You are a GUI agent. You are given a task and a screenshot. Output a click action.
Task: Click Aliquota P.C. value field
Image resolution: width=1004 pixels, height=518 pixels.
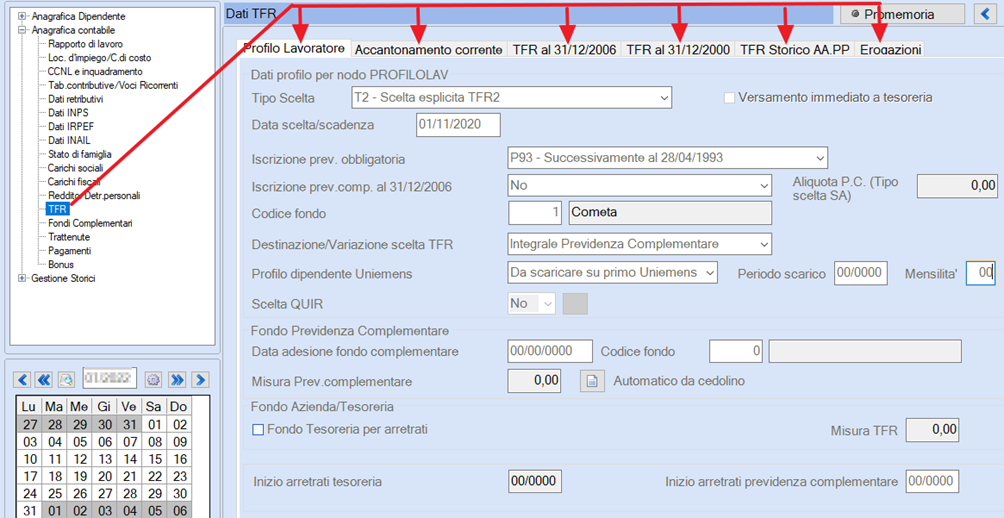(957, 186)
